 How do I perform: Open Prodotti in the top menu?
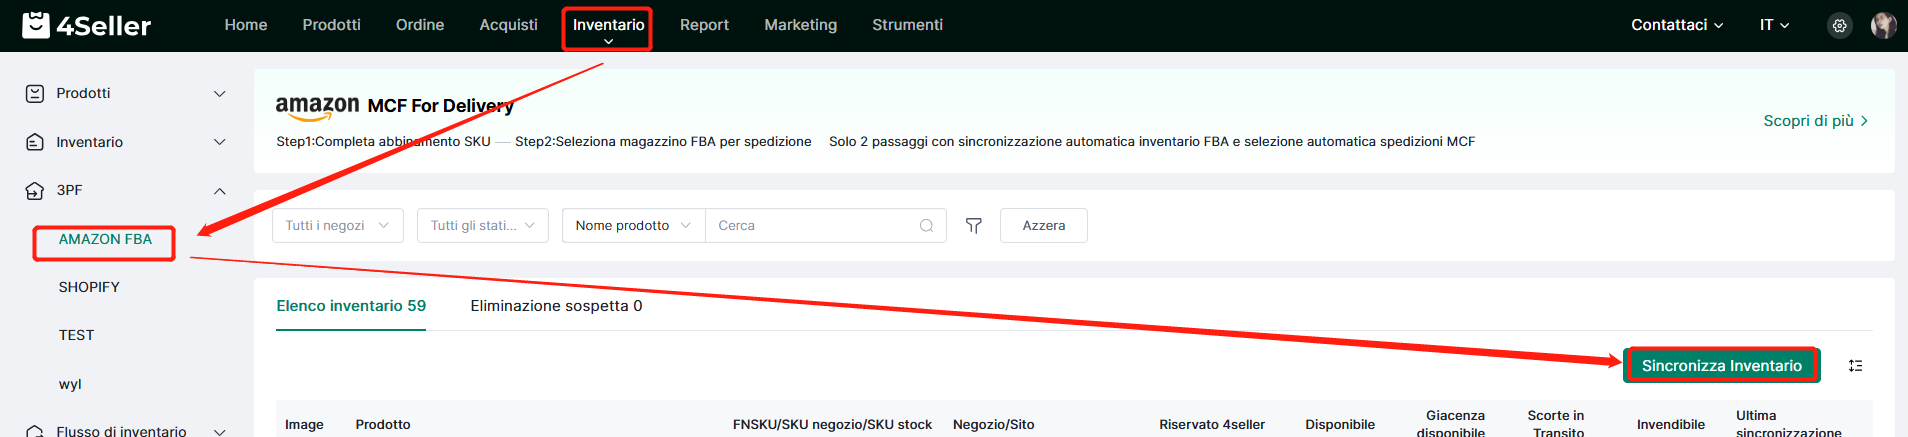[x=331, y=25]
